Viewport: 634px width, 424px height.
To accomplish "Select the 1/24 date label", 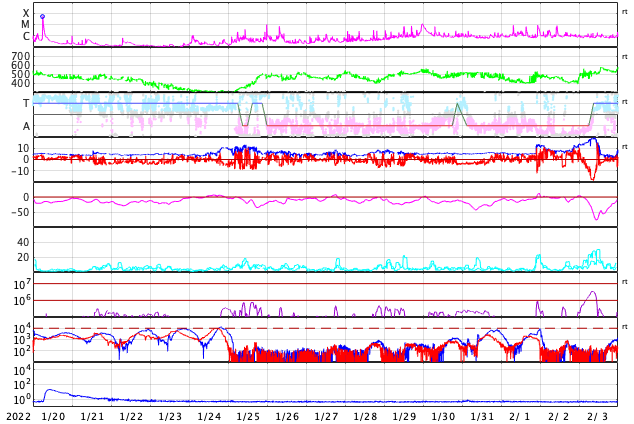I will coord(209,417).
